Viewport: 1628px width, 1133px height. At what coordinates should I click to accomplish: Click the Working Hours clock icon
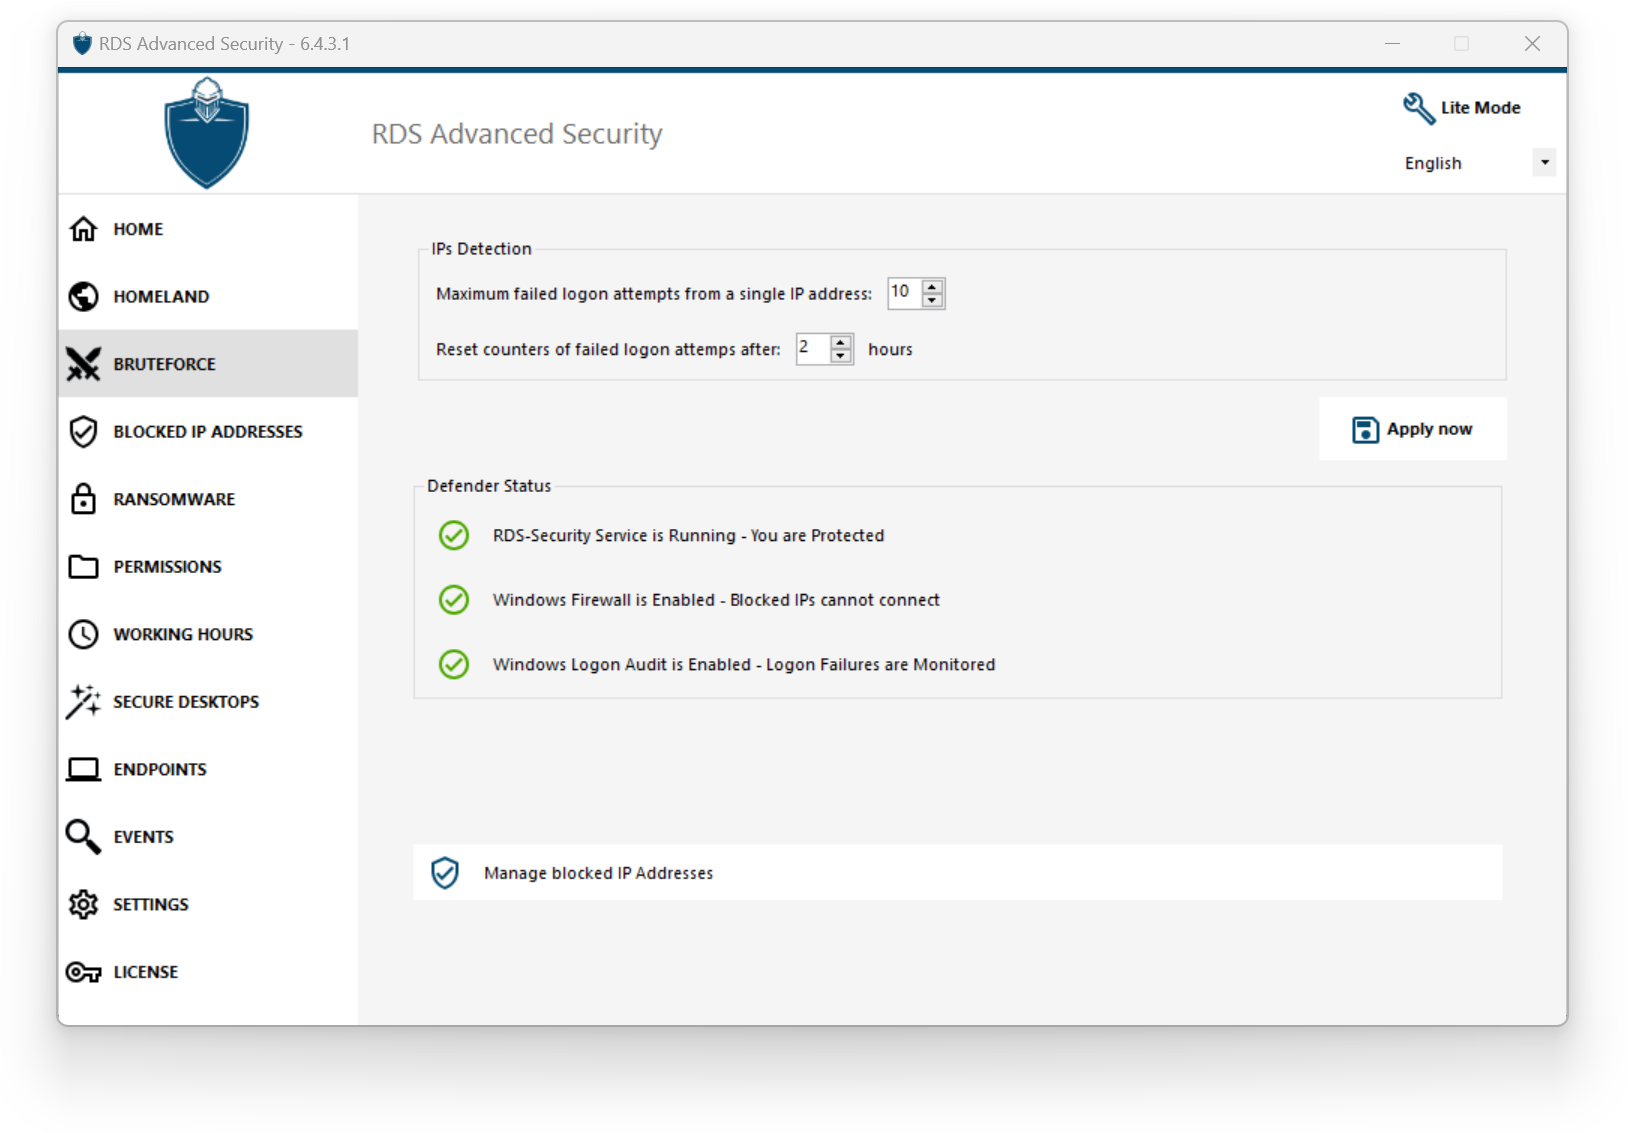[83, 634]
